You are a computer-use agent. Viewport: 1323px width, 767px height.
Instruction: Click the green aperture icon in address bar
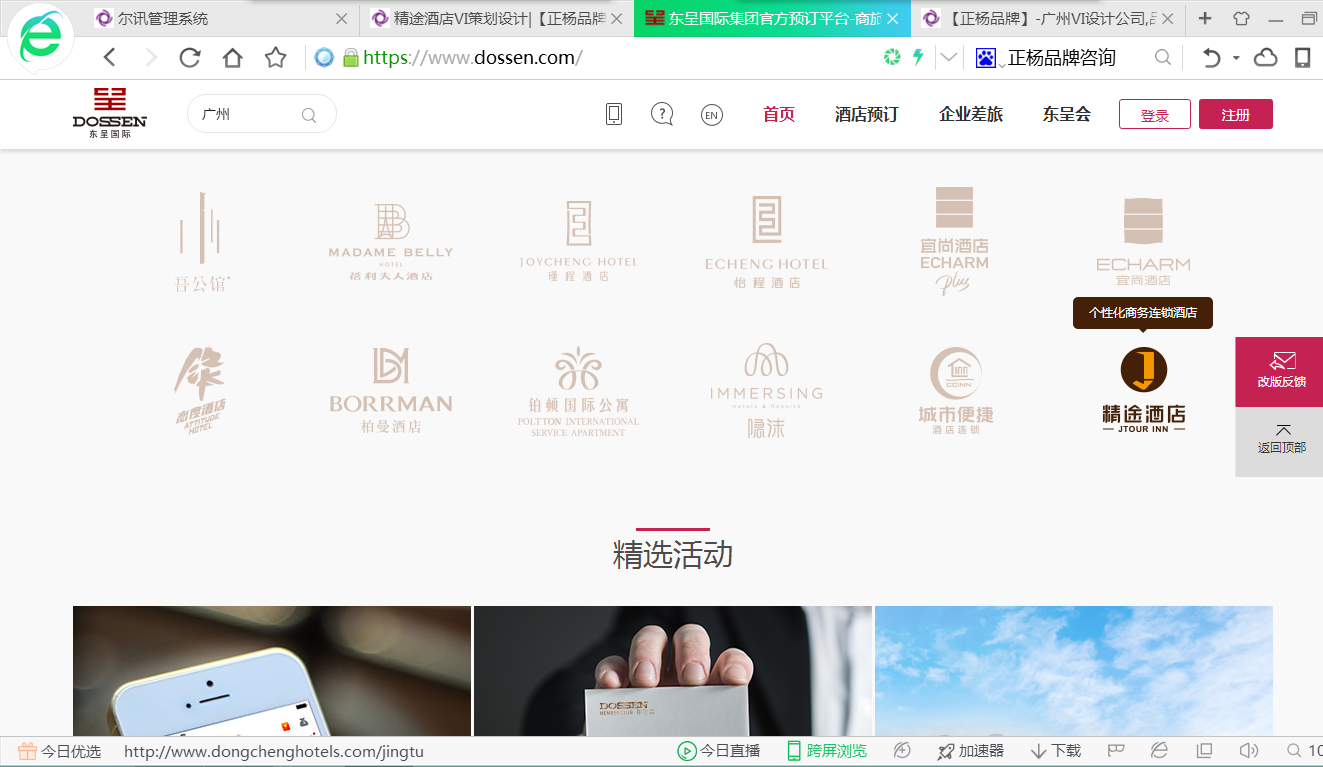point(892,57)
